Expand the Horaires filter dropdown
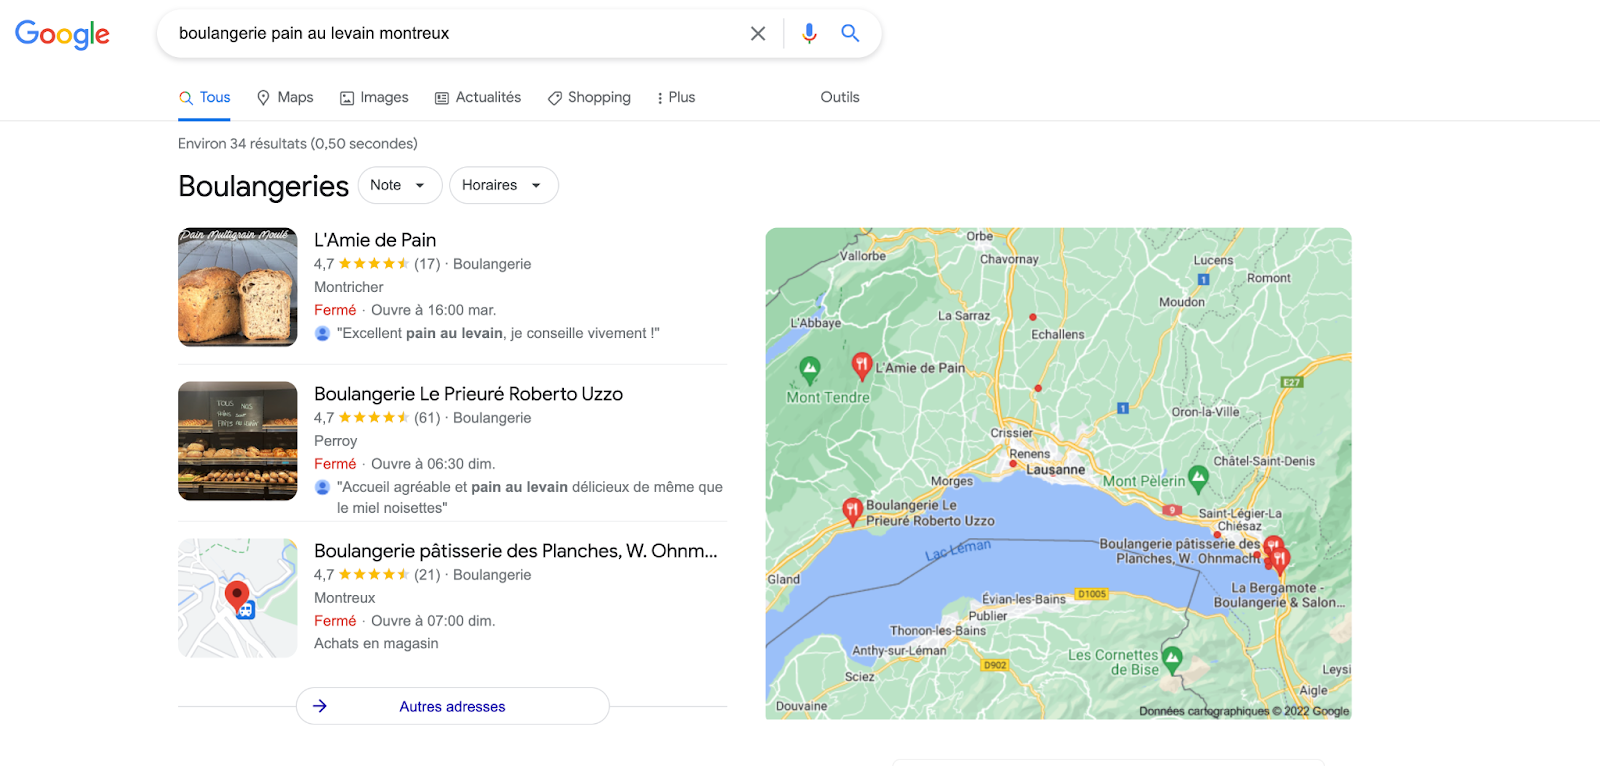This screenshot has height=766, width=1600. pos(504,185)
